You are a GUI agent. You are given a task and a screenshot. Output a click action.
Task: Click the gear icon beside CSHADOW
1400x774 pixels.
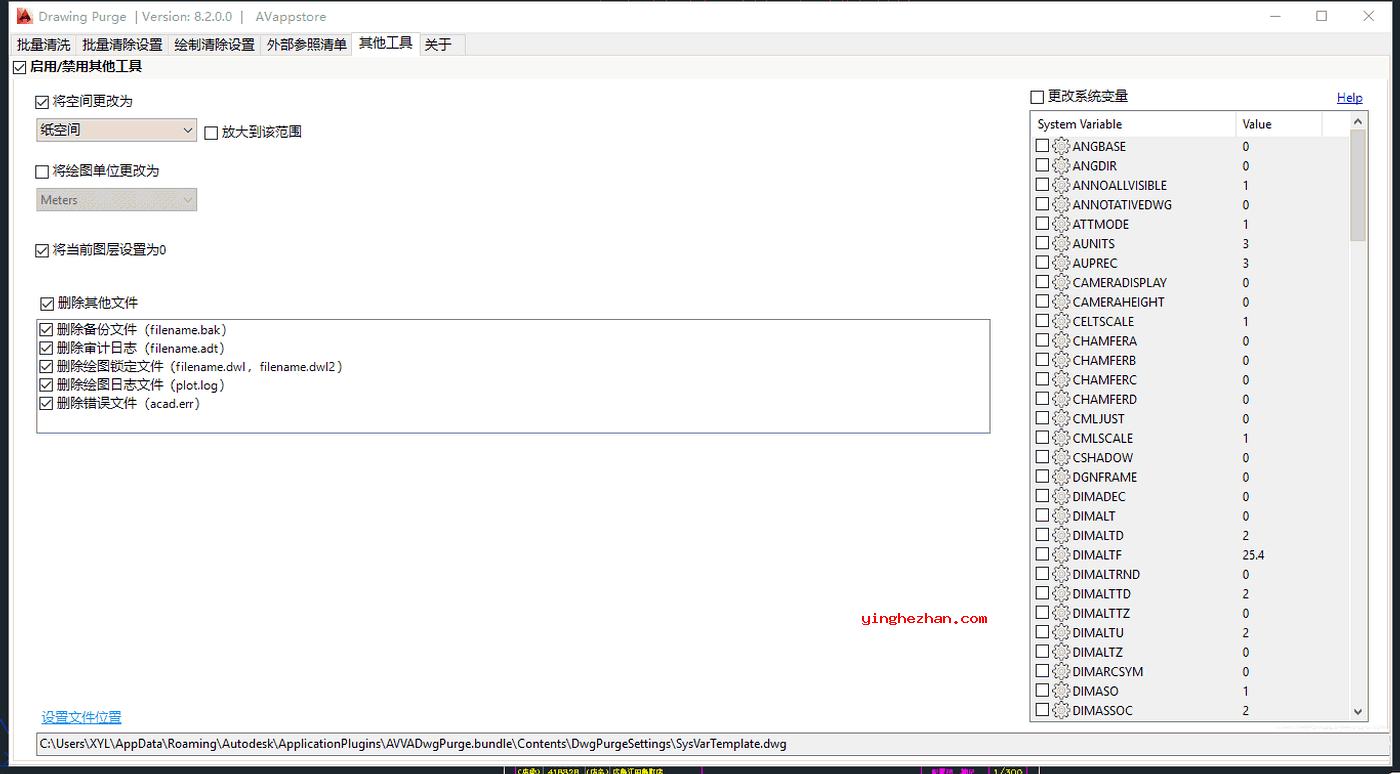1061,458
